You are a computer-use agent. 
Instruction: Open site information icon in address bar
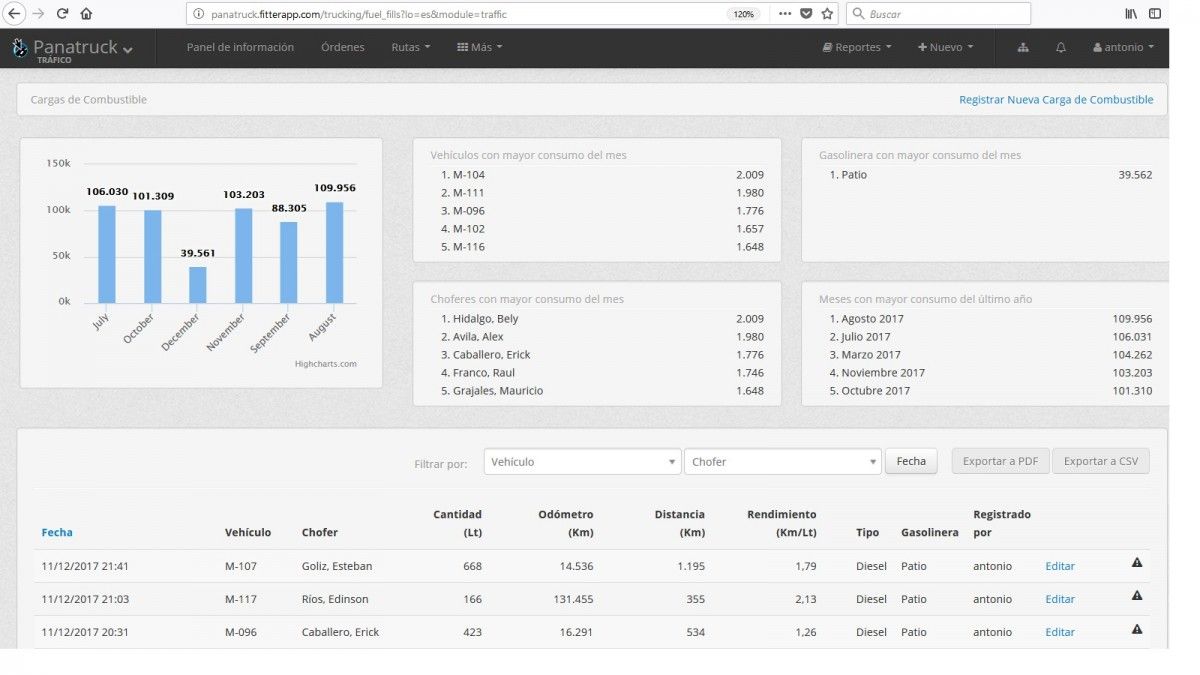pyautogui.click(x=199, y=14)
